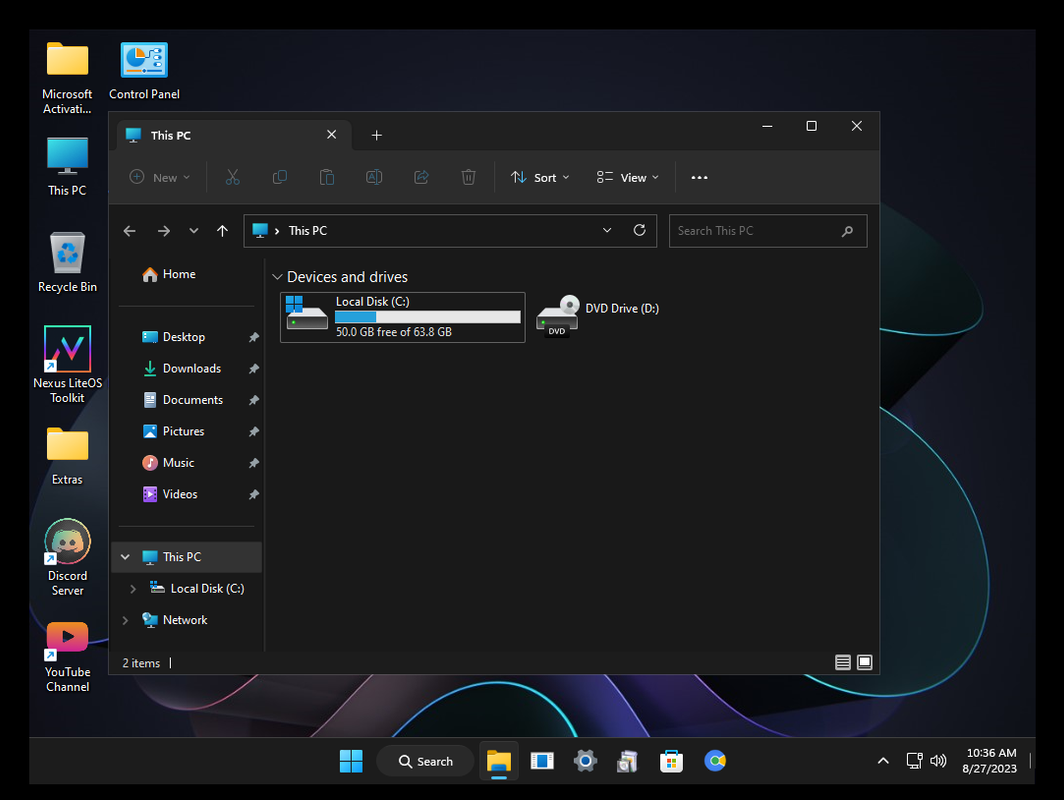The width and height of the screenshot is (1064, 800).
Task: Open Control Panel desktop icon
Action: coord(144,71)
